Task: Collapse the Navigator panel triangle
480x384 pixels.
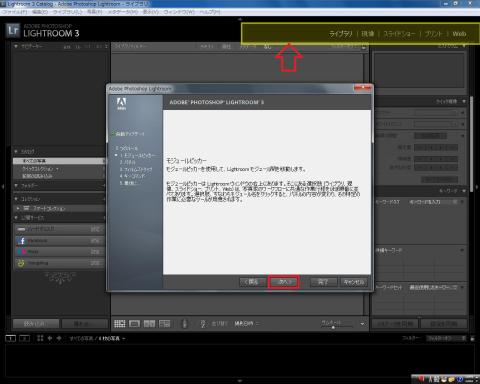Action: (16, 46)
